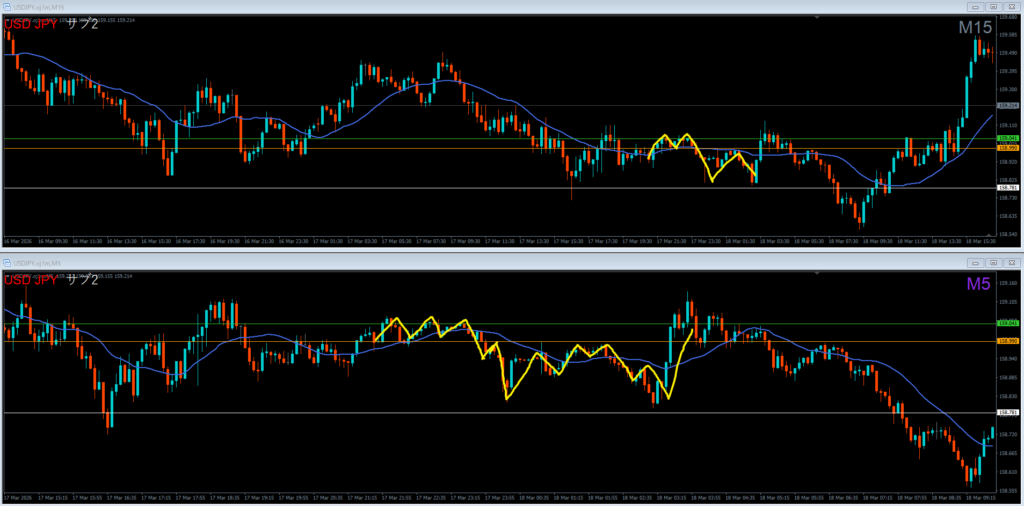Screen dimensions: 1024x506
Task: Select the purple M5 timeframe label
Action: click(980, 284)
